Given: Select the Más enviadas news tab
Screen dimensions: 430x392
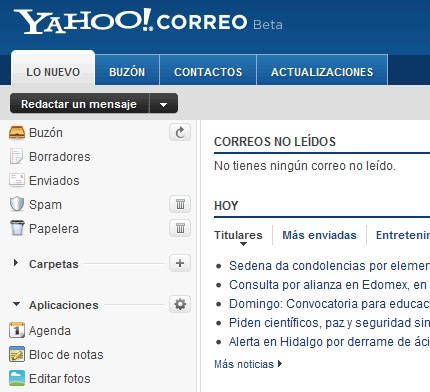Looking at the screenshot, I should [319, 235].
